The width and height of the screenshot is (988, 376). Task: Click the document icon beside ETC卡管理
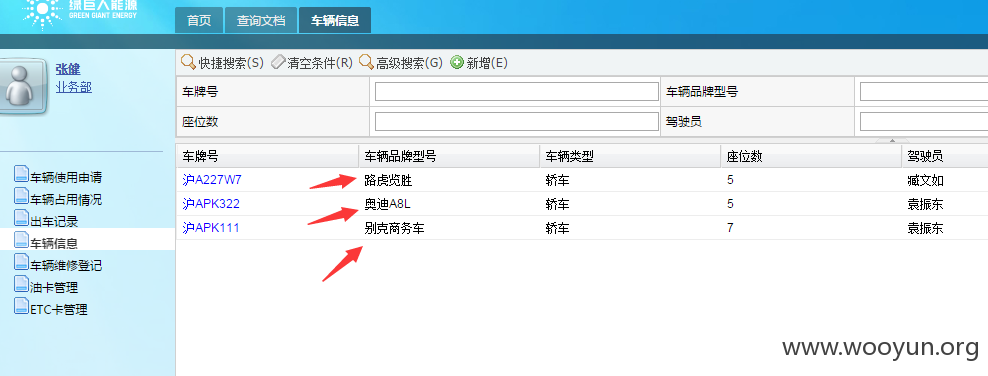pyautogui.click(x=21, y=307)
